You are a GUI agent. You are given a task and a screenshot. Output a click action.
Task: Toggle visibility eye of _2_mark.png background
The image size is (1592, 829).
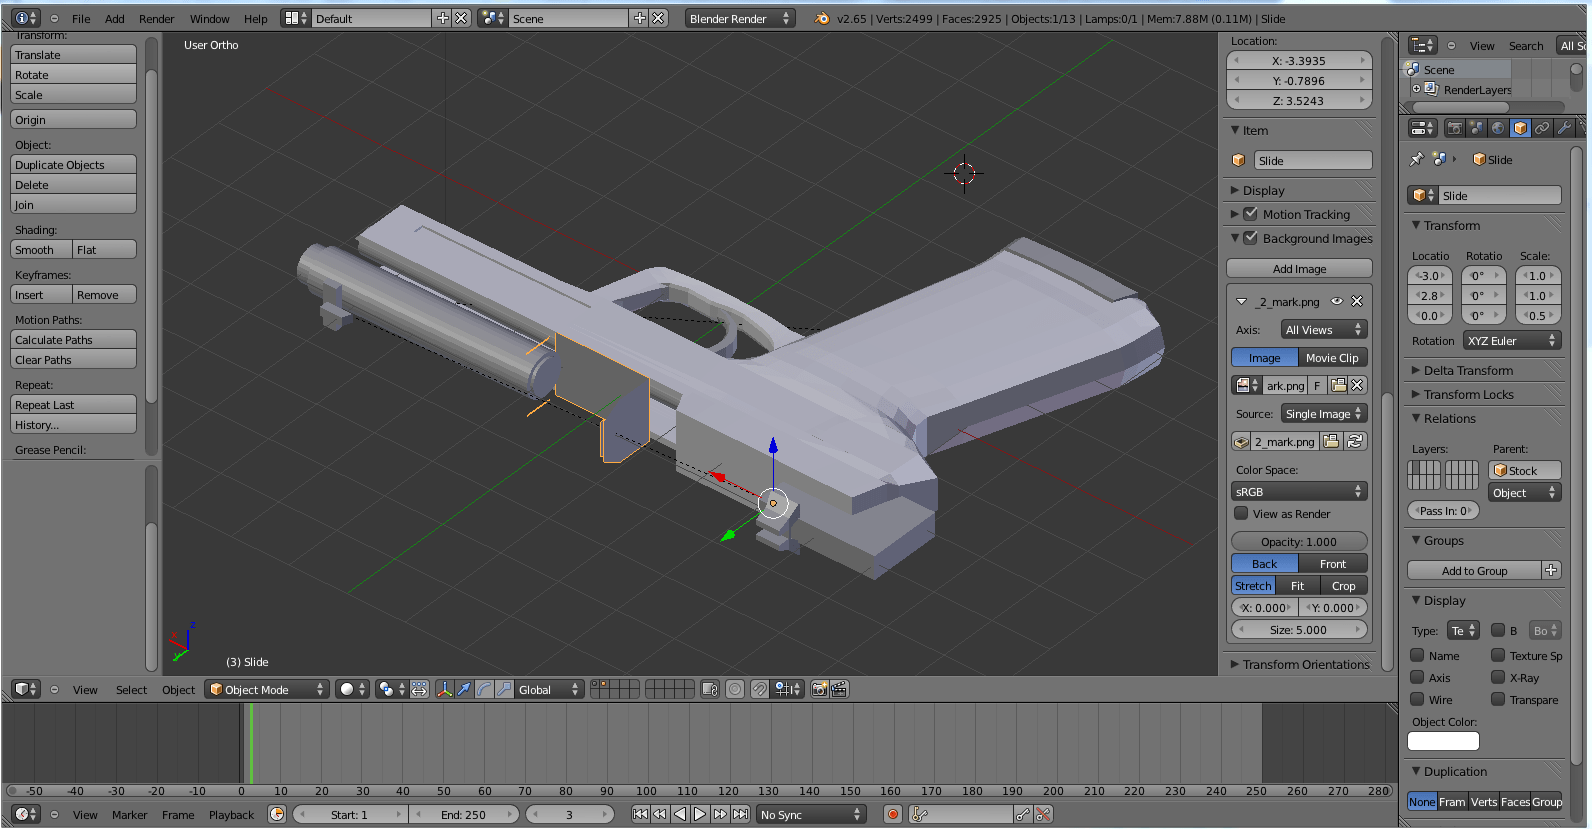1337,301
